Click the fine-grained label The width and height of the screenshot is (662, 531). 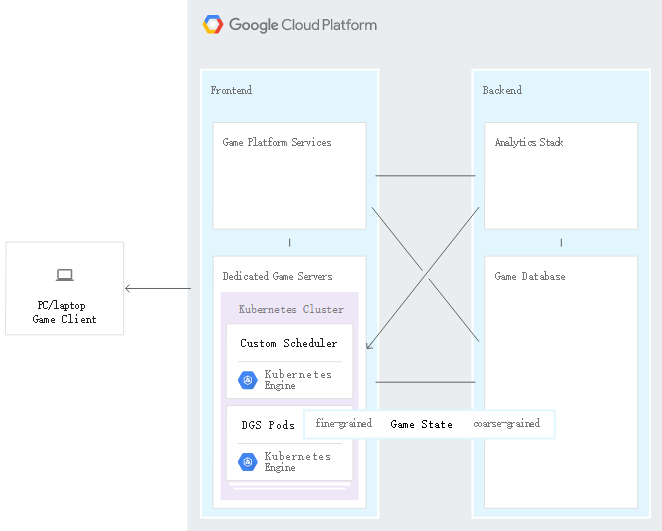click(x=344, y=423)
